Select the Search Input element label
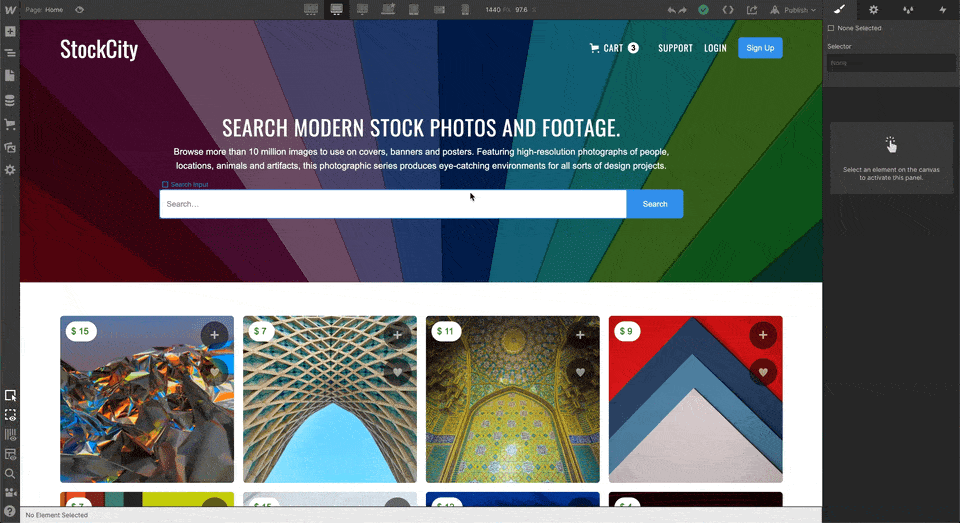 point(185,184)
